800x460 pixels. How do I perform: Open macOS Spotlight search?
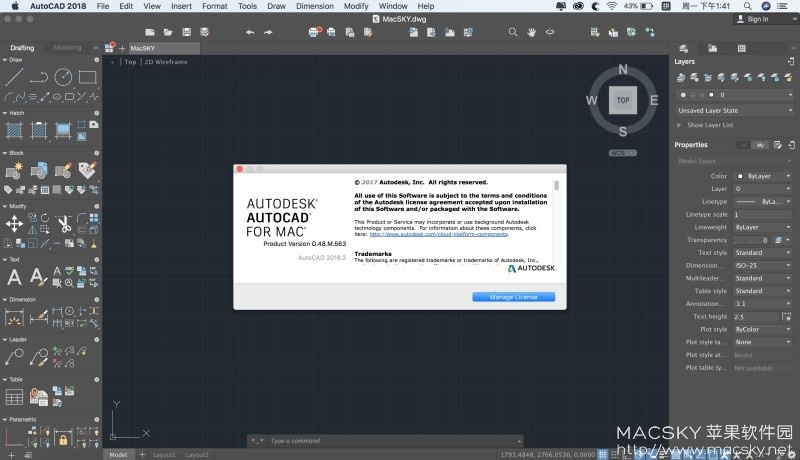tap(747, 6)
